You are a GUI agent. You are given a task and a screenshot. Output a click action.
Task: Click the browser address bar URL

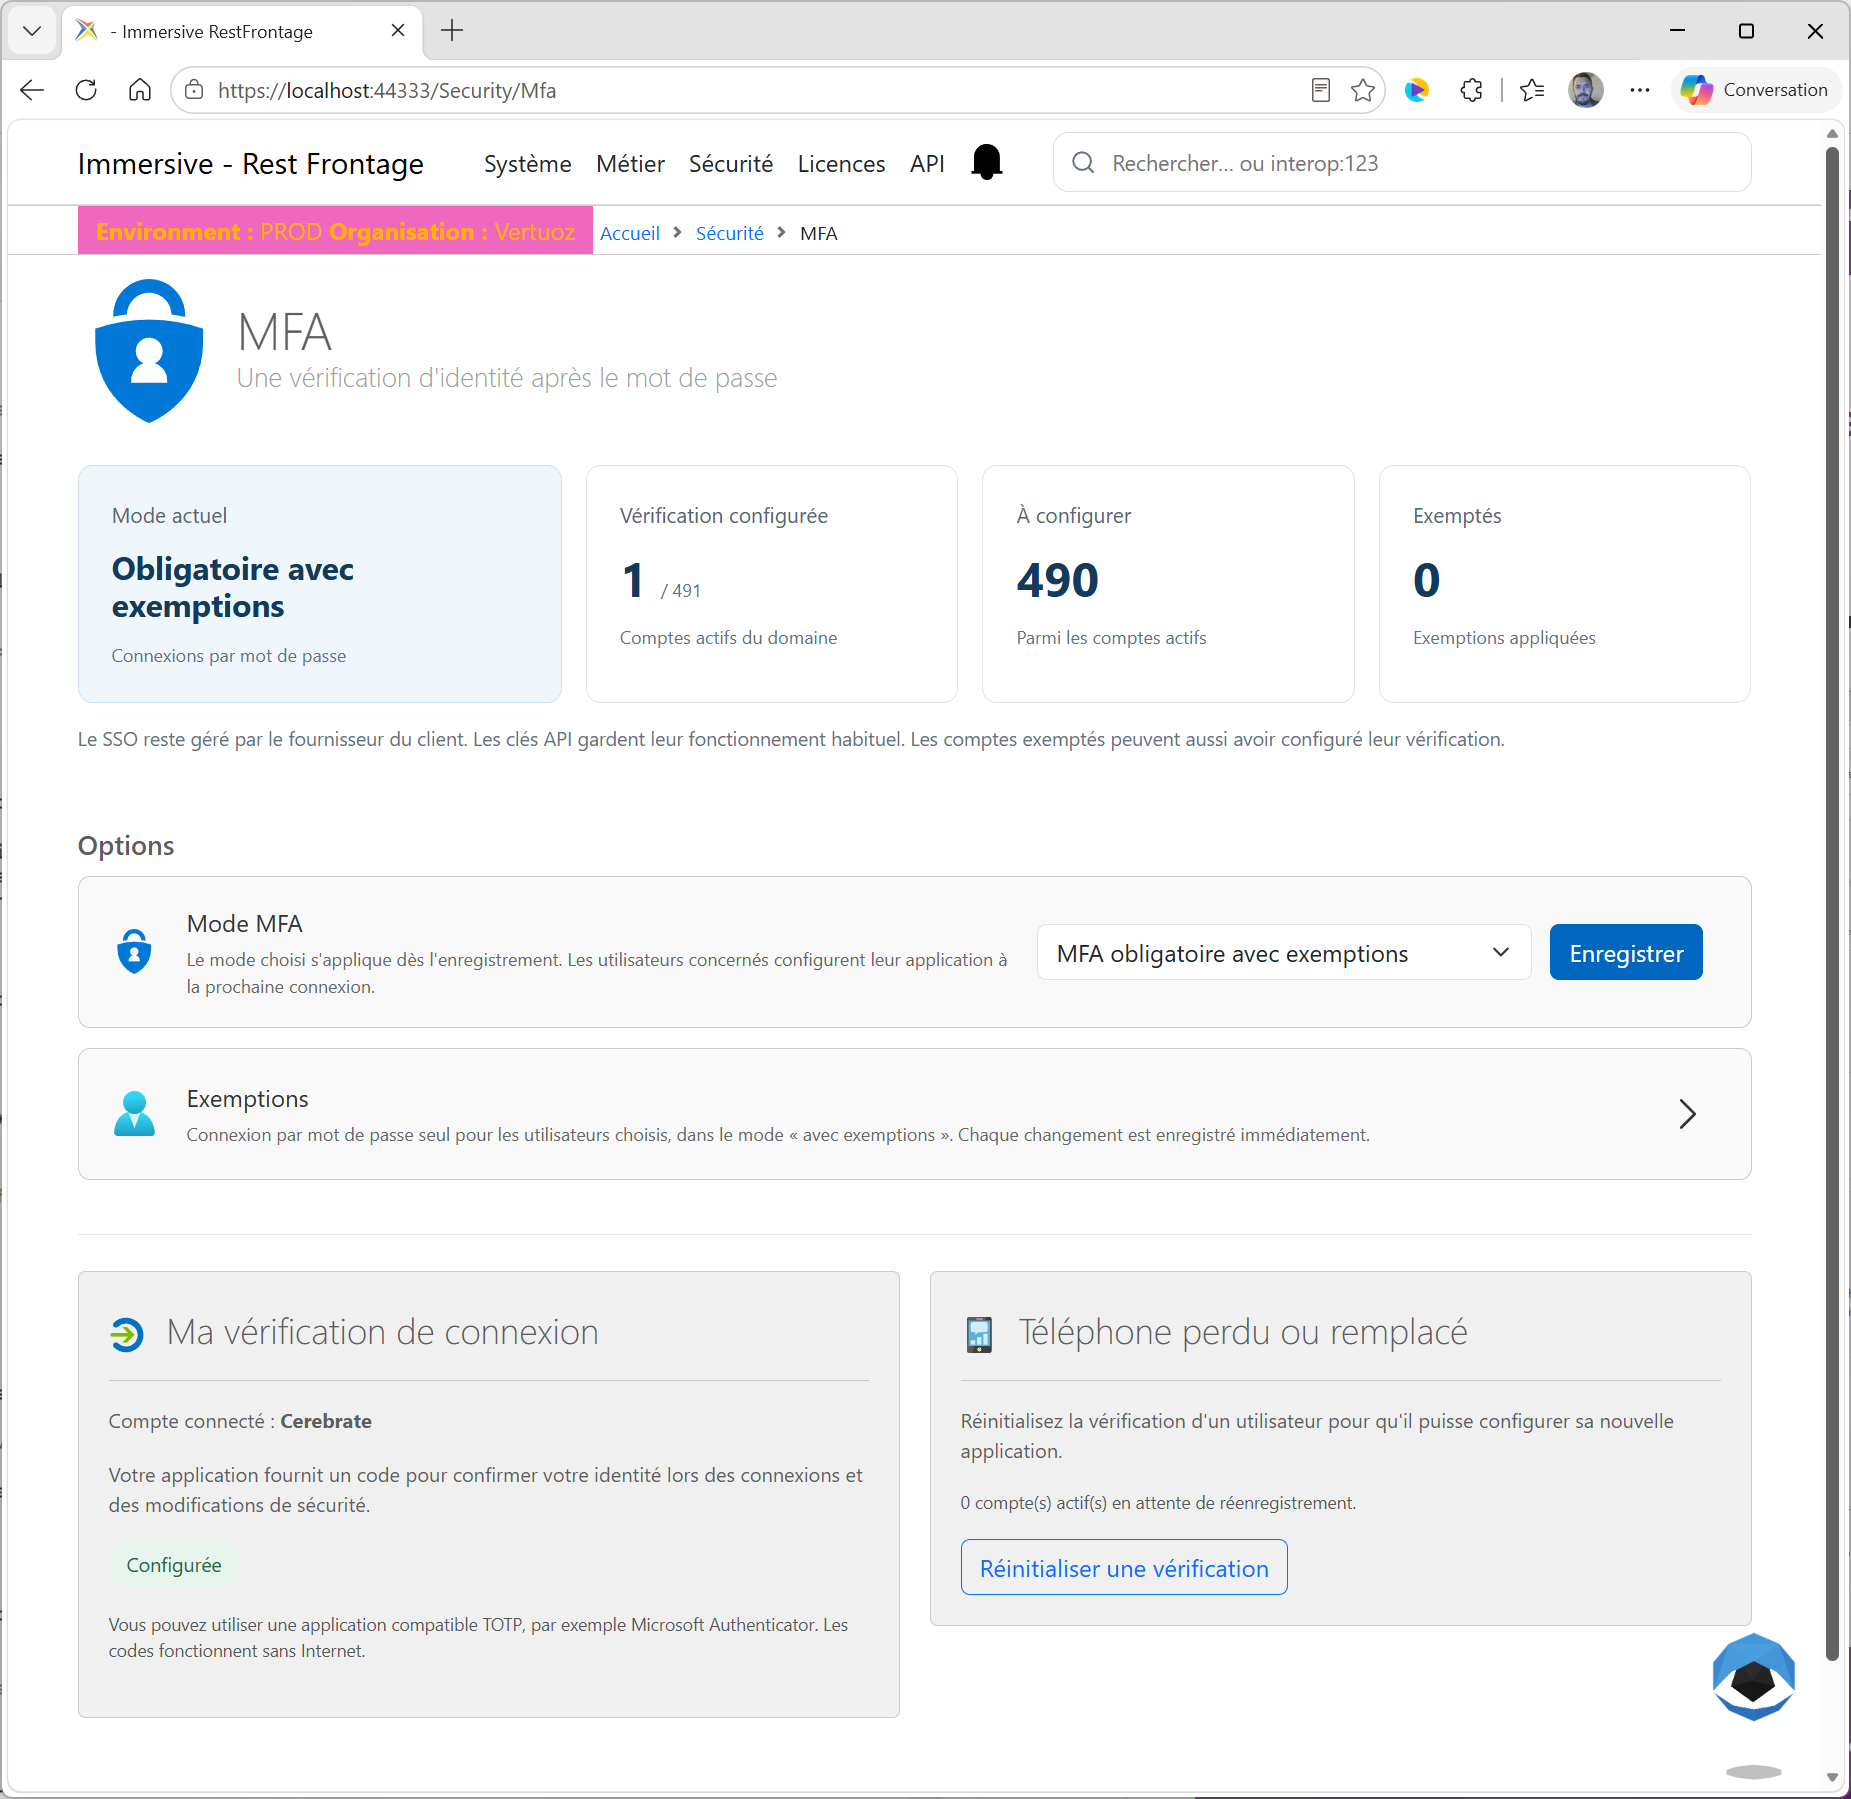(x=387, y=90)
